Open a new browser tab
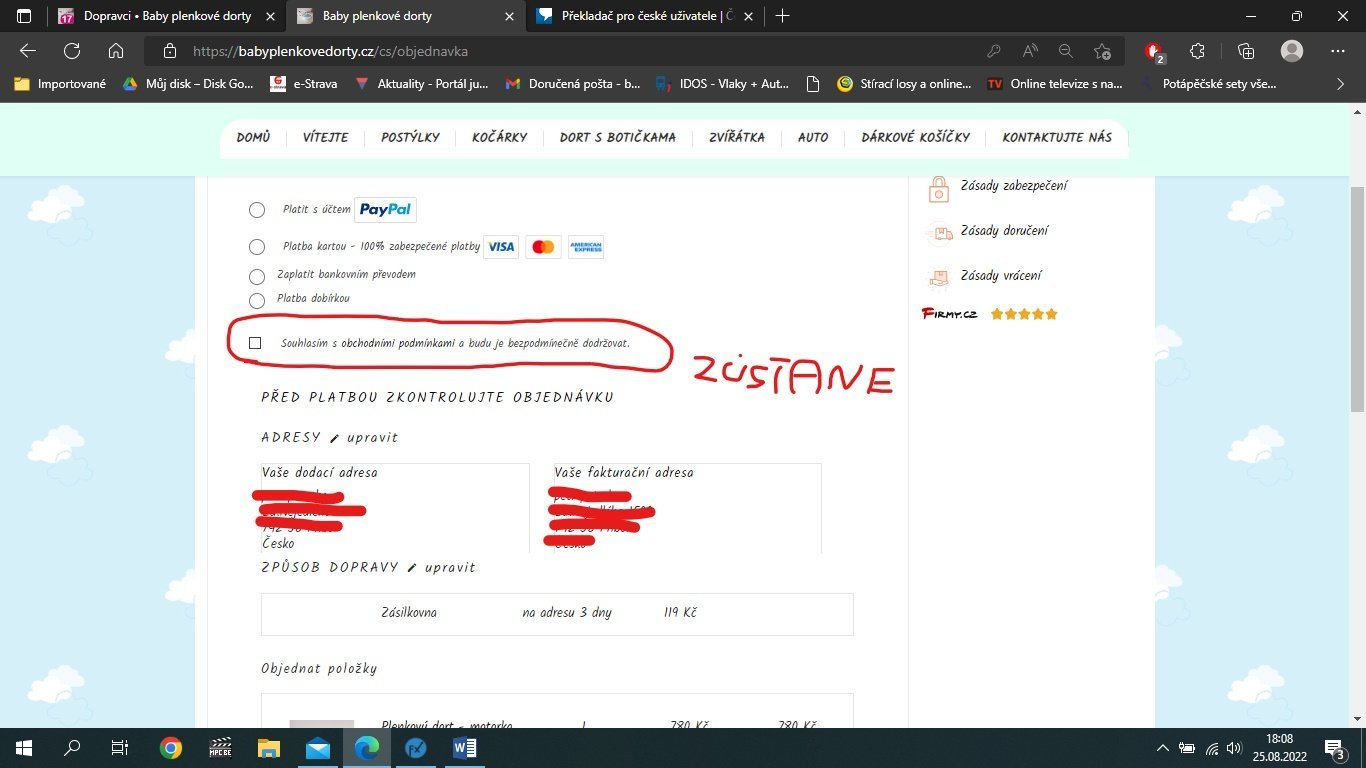The image size is (1366, 768). (x=782, y=16)
